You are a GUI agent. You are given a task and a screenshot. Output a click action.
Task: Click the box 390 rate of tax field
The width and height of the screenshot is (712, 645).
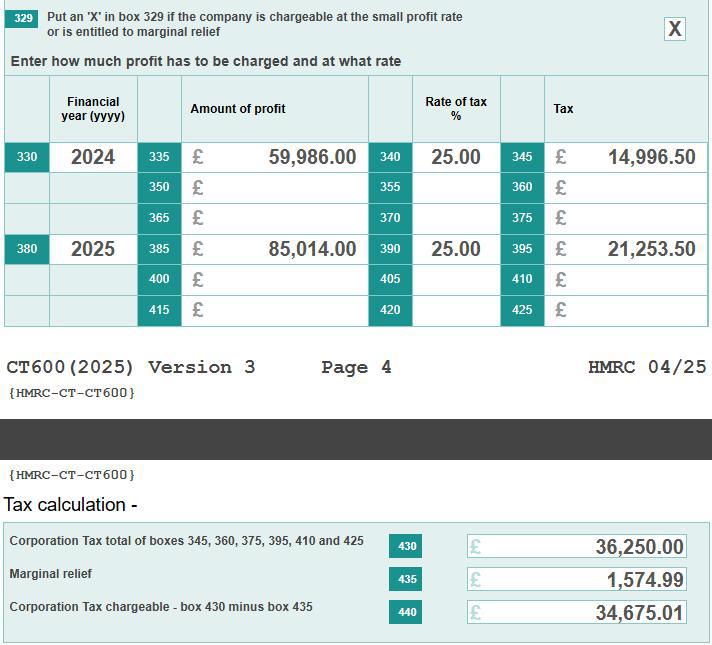point(456,249)
